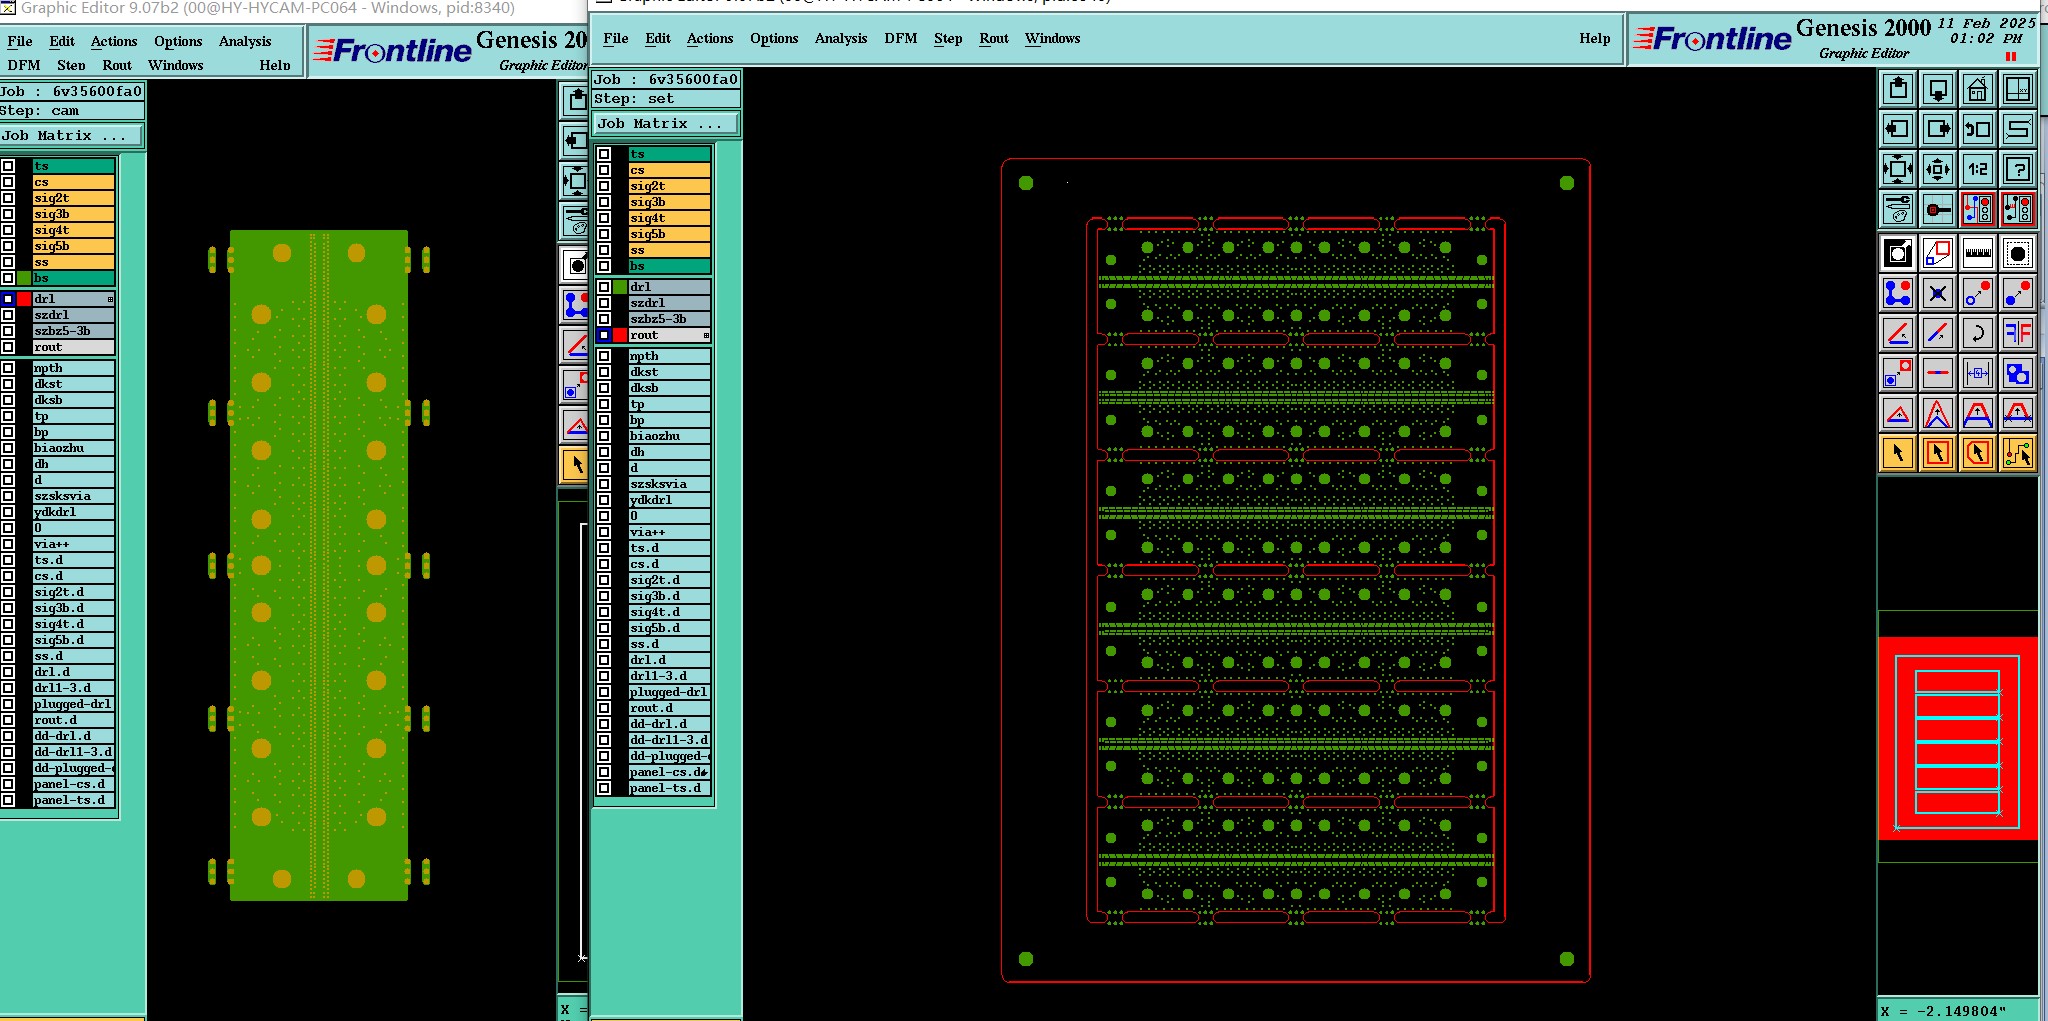Select the arrow-in-polygon select tool

click(1978, 453)
